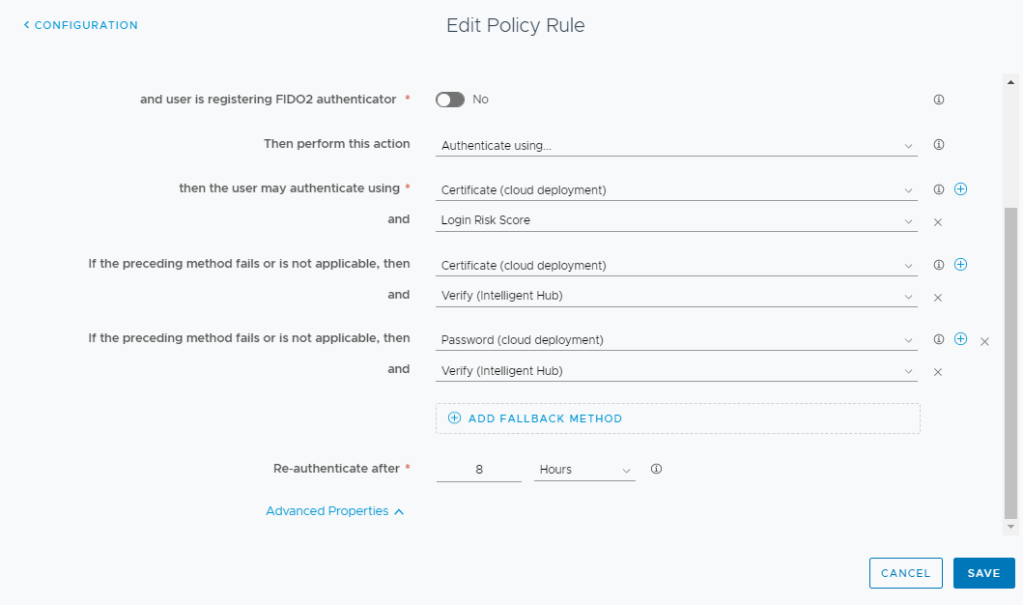The image size is (1023, 605).
Task: Go back to Configuration
Action: point(81,25)
